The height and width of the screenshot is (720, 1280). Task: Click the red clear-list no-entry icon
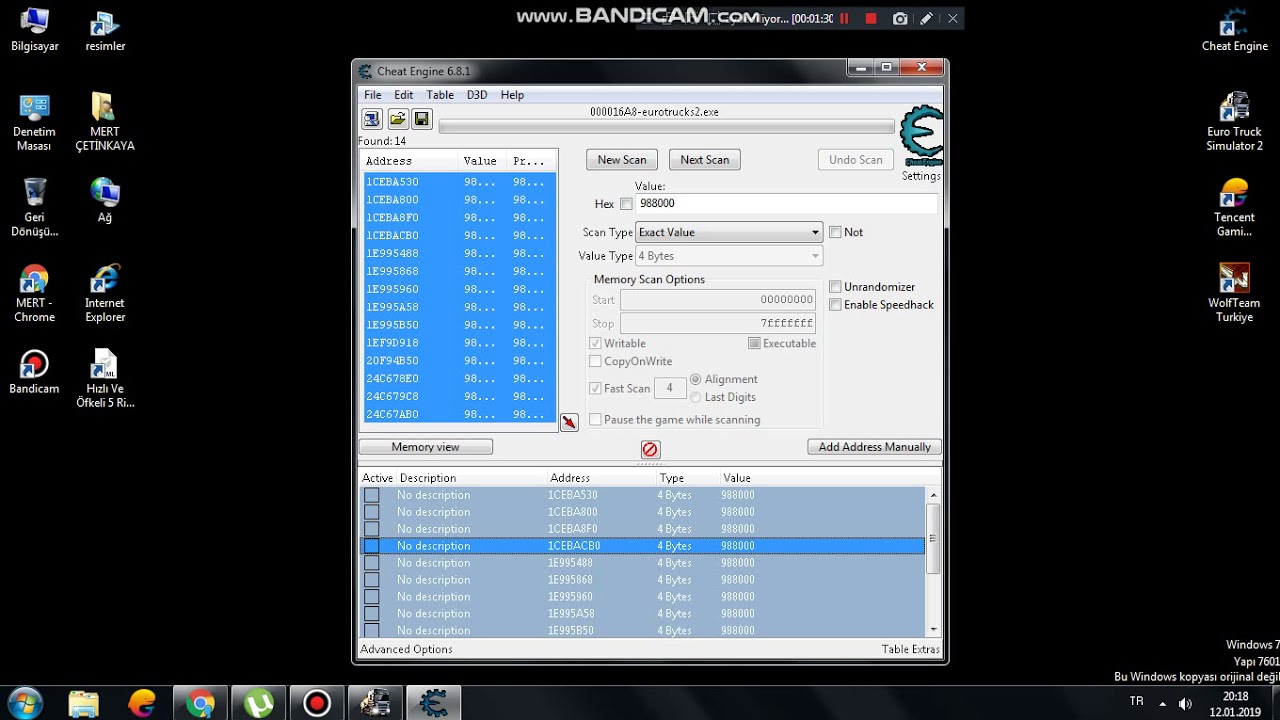click(650, 449)
